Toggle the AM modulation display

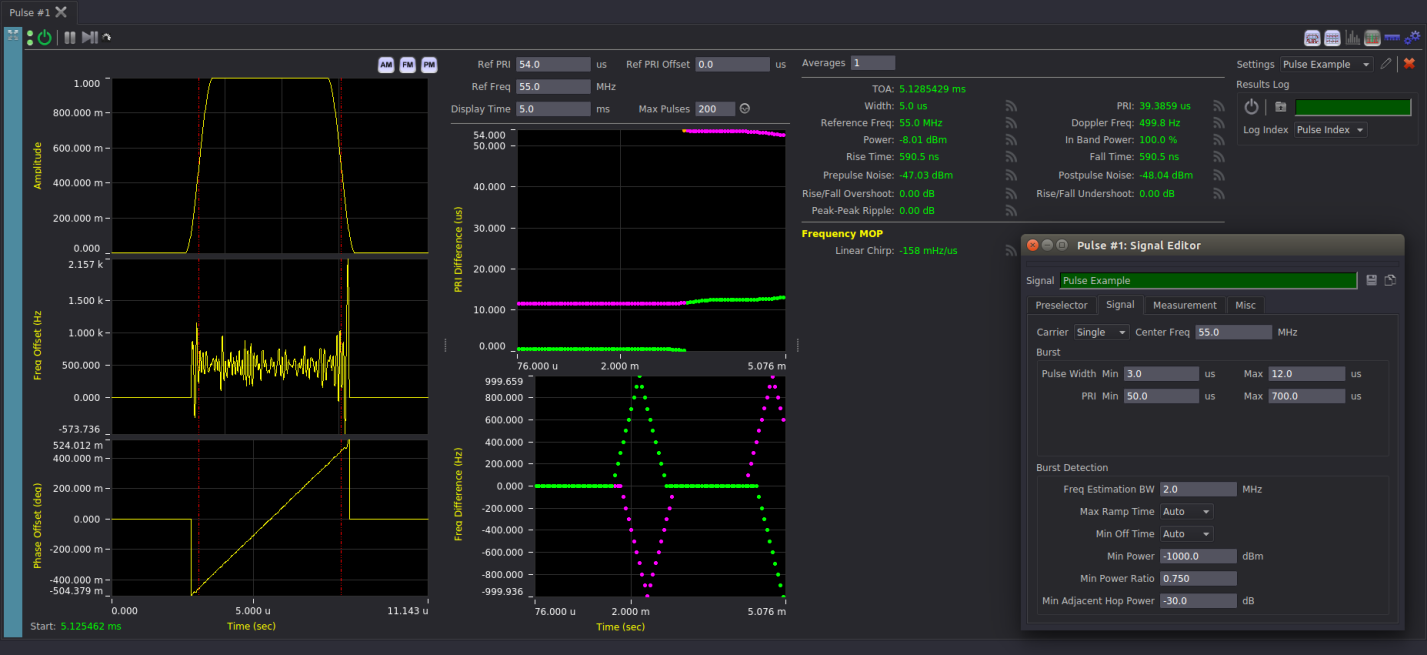[x=386, y=64]
